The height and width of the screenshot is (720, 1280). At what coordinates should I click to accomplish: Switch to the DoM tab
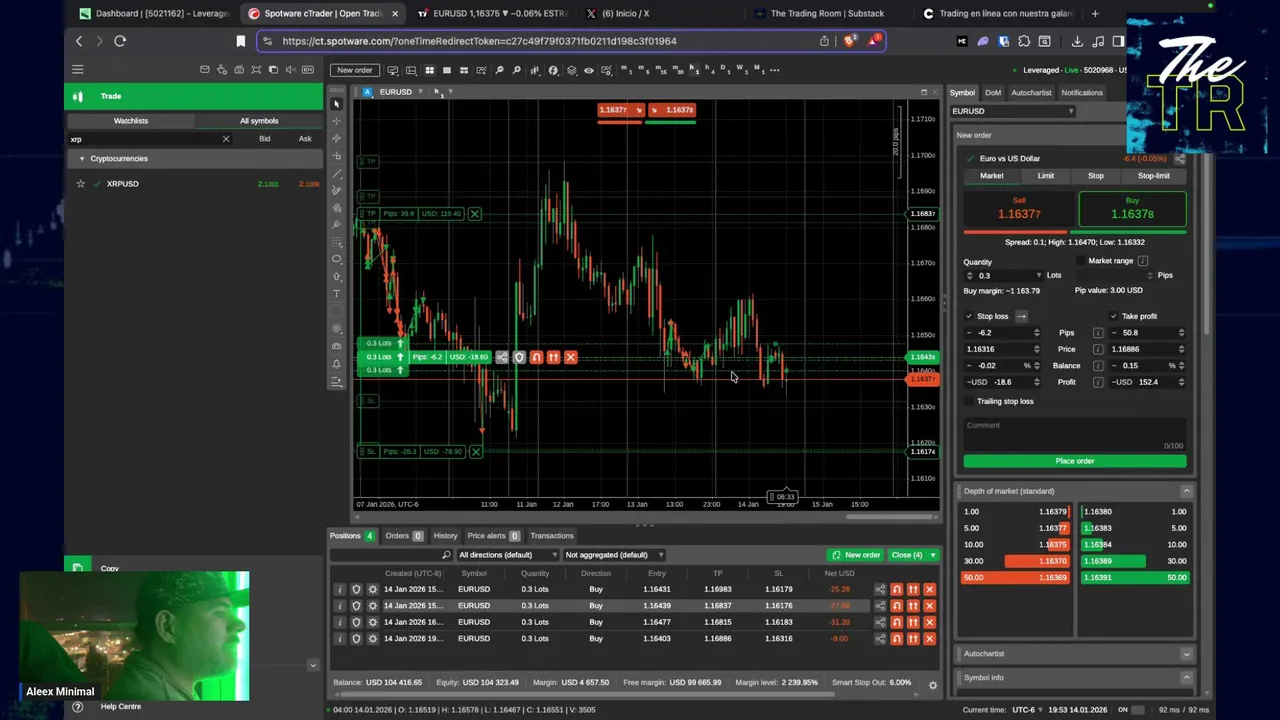coord(992,92)
